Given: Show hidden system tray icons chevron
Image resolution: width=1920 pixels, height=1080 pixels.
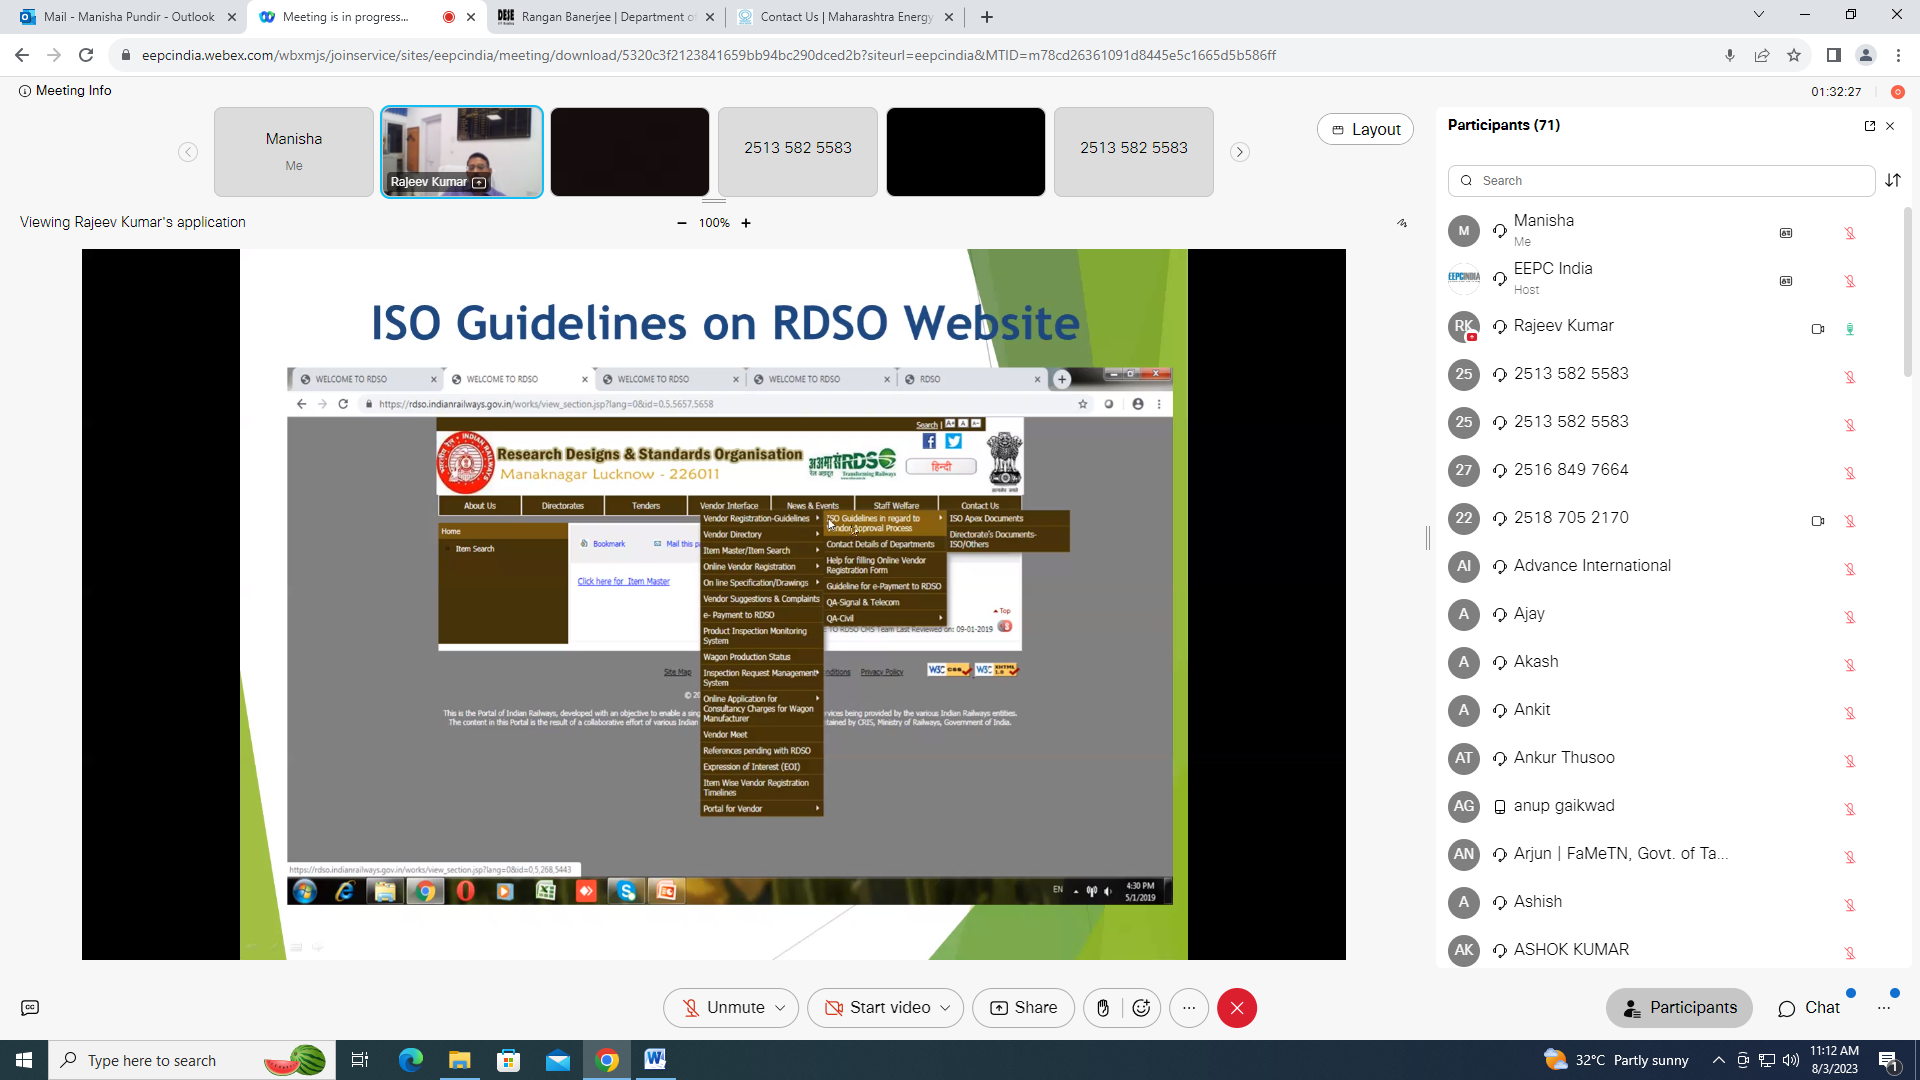Looking at the screenshot, I should coord(1719,1060).
